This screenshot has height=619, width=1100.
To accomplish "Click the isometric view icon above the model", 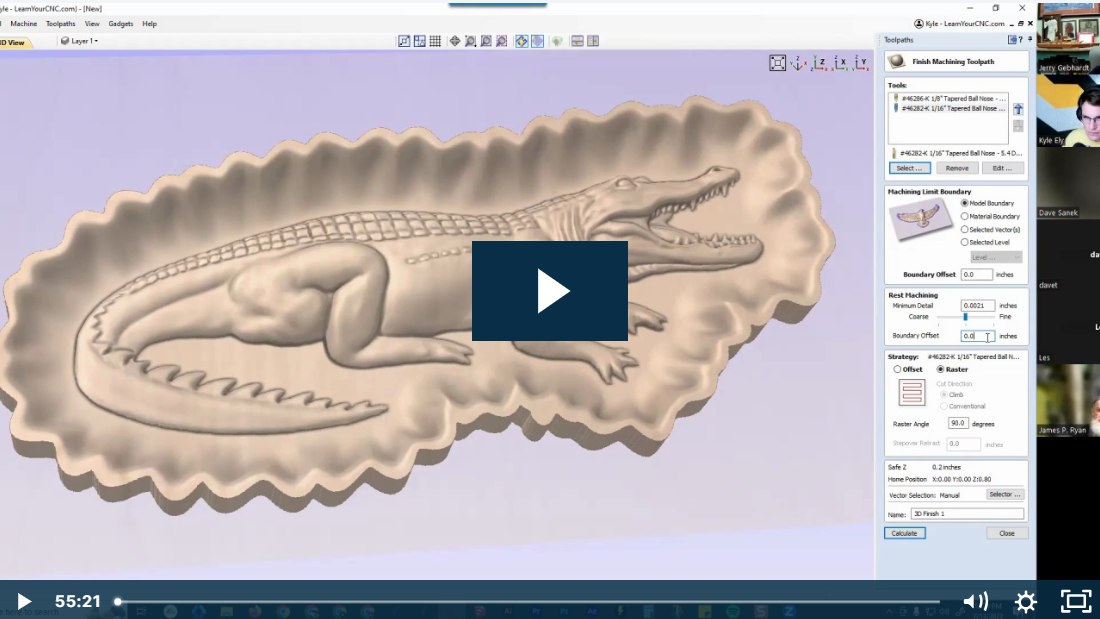I will pyautogui.click(x=797, y=62).
